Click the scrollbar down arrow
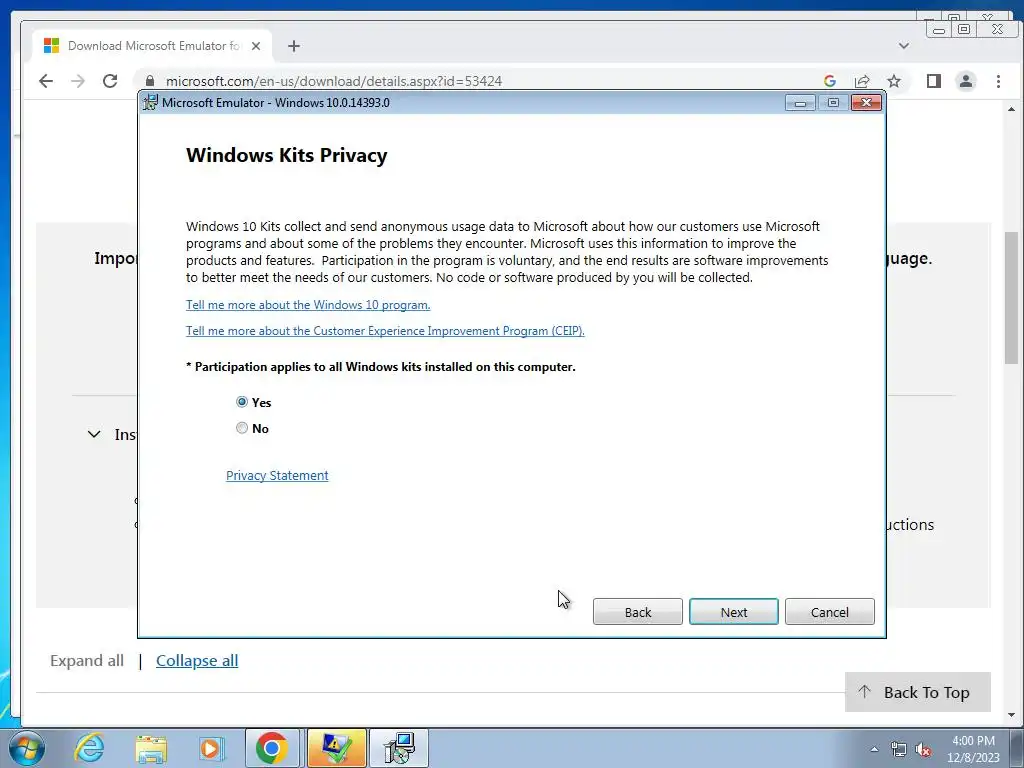 1011,715
